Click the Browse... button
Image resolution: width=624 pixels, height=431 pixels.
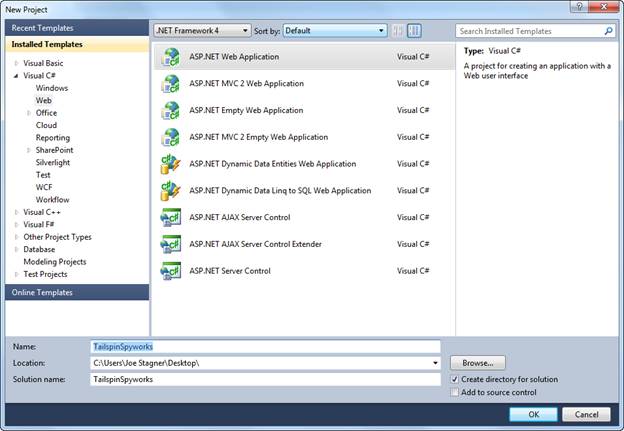pos(478,363)
